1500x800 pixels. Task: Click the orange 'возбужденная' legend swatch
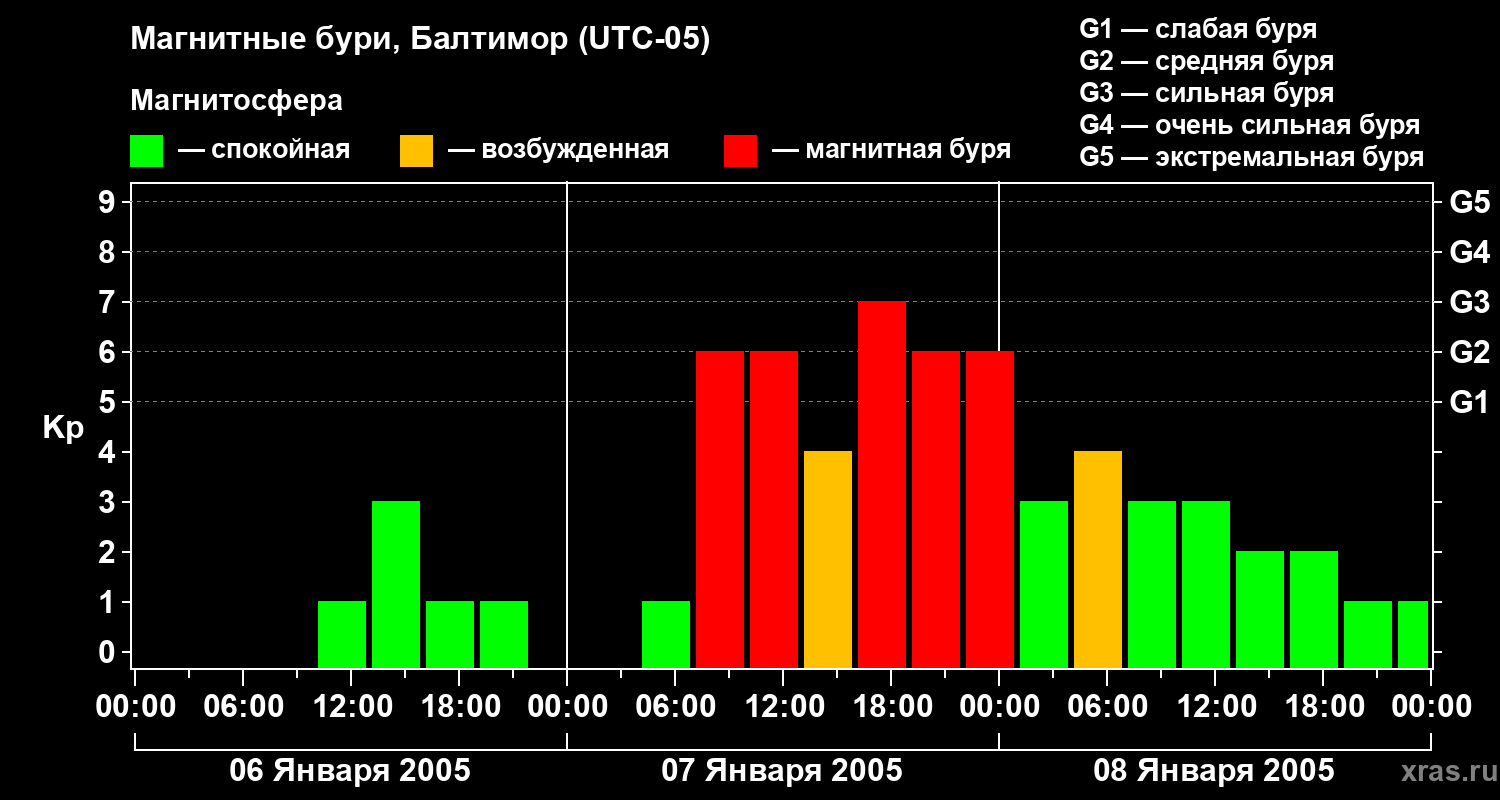click(417, 151)
